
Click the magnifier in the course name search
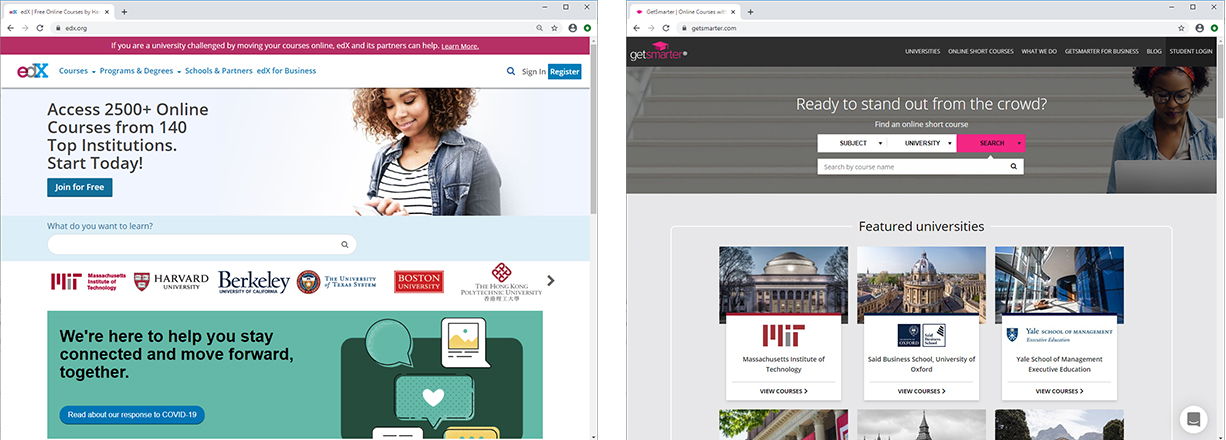pyautogui.click(x=1012, y=167)
